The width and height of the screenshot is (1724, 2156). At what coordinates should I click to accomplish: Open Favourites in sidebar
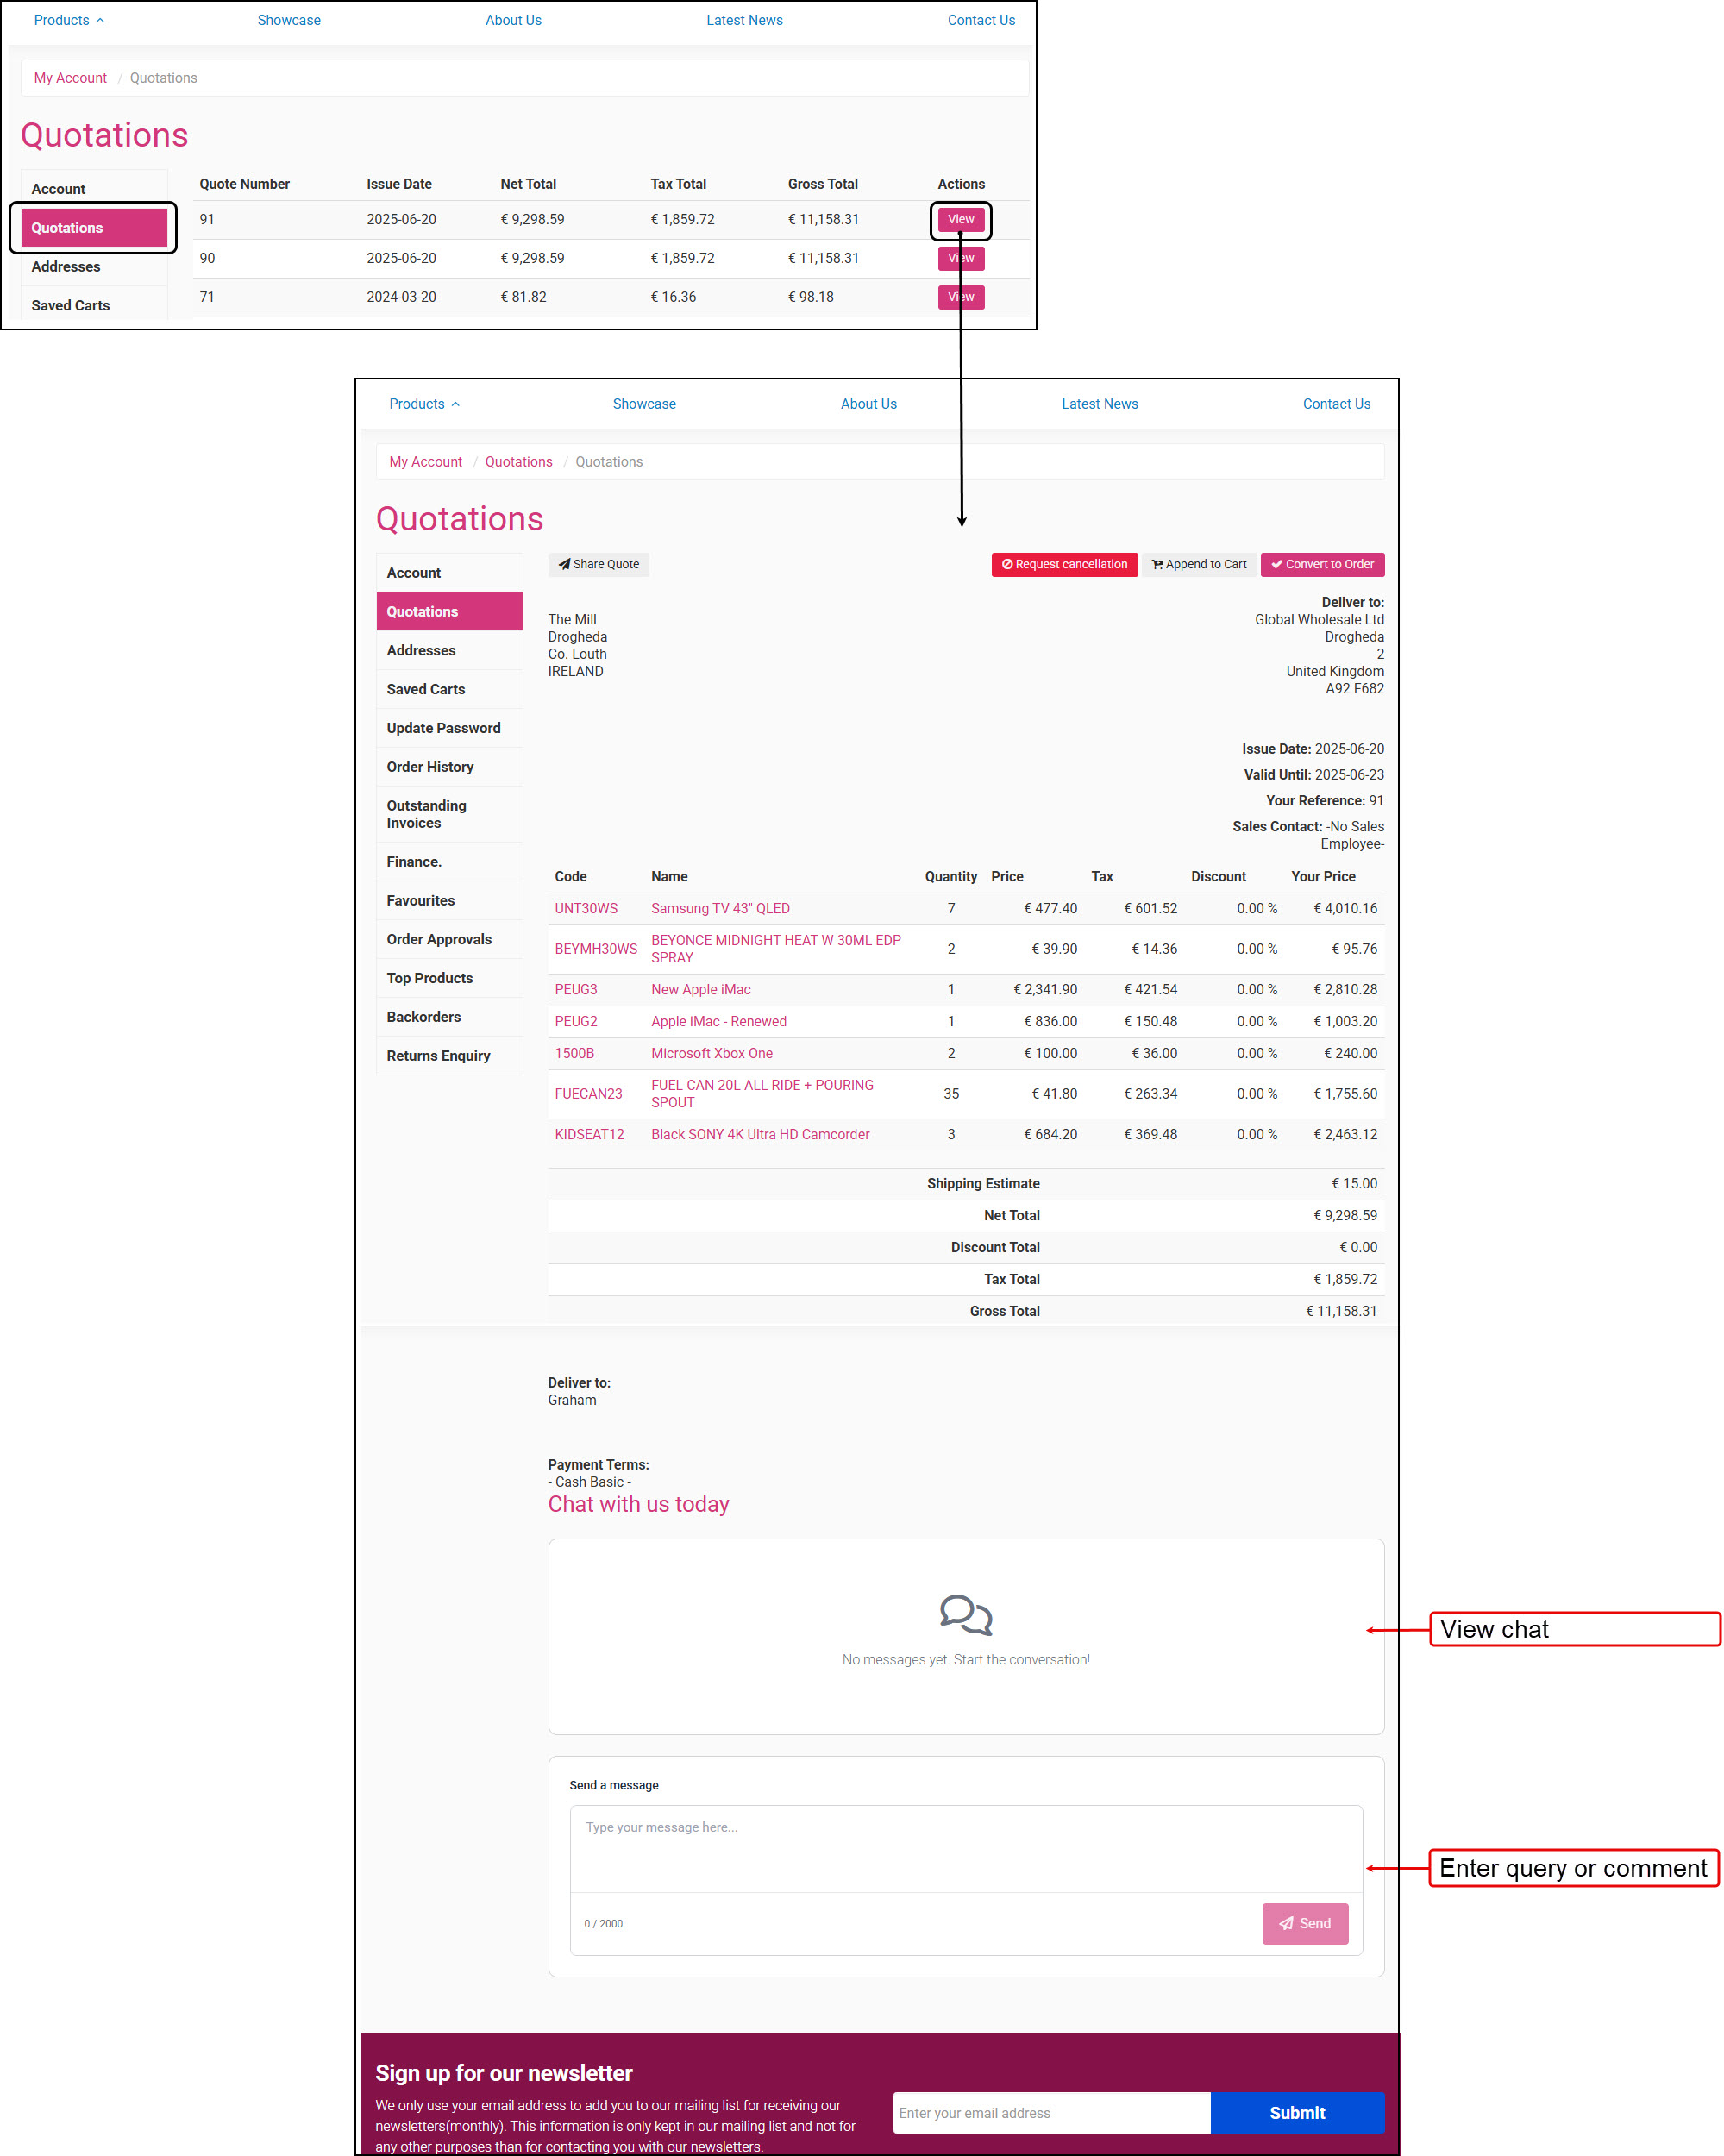pyautogui.click(x=449, y=901)
